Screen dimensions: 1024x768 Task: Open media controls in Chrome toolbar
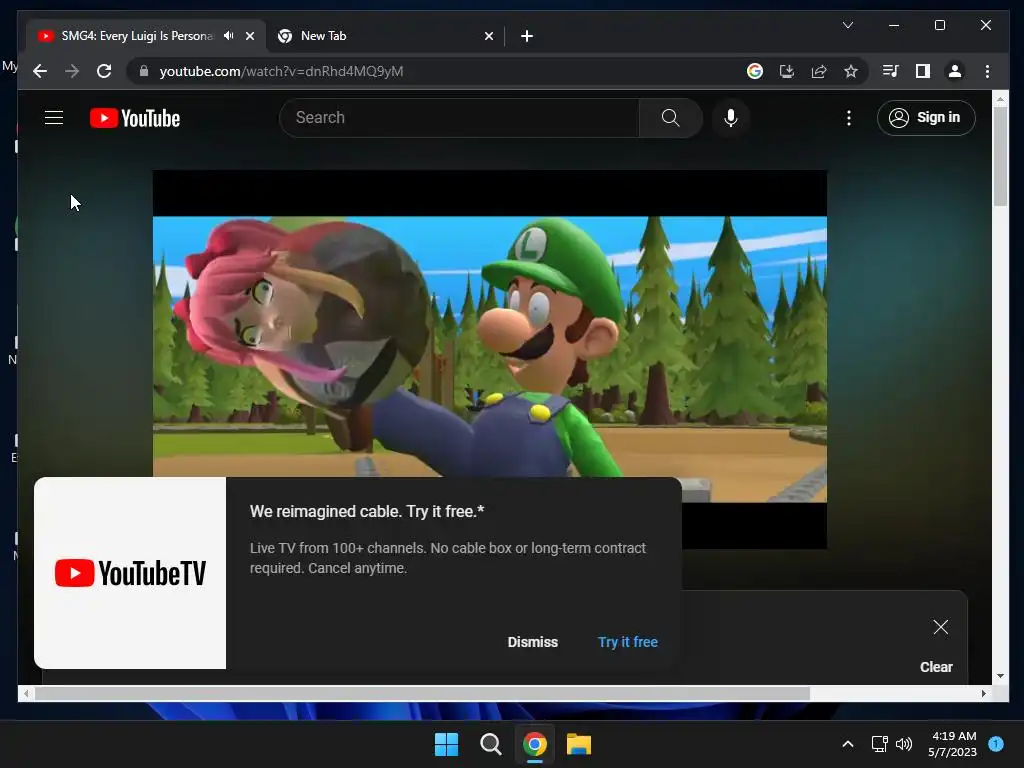click(x=890, y=71)
